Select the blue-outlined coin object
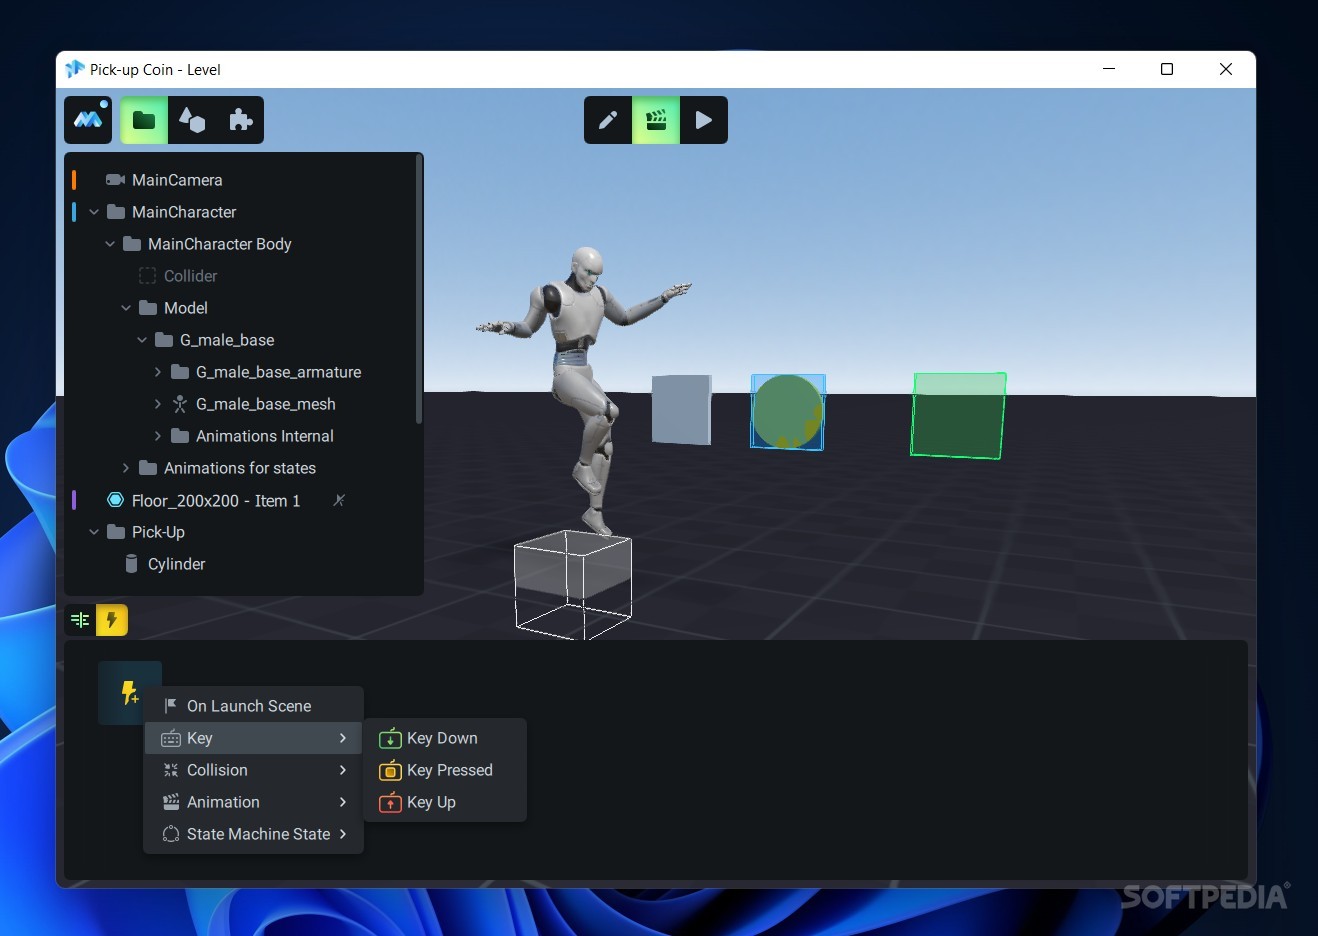 [x=788, y=412]
